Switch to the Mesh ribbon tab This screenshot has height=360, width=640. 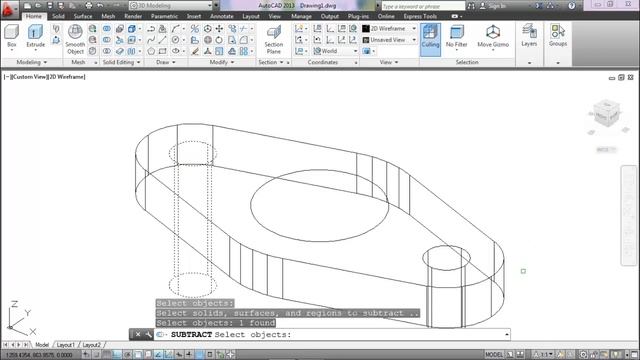pos(108,16)
